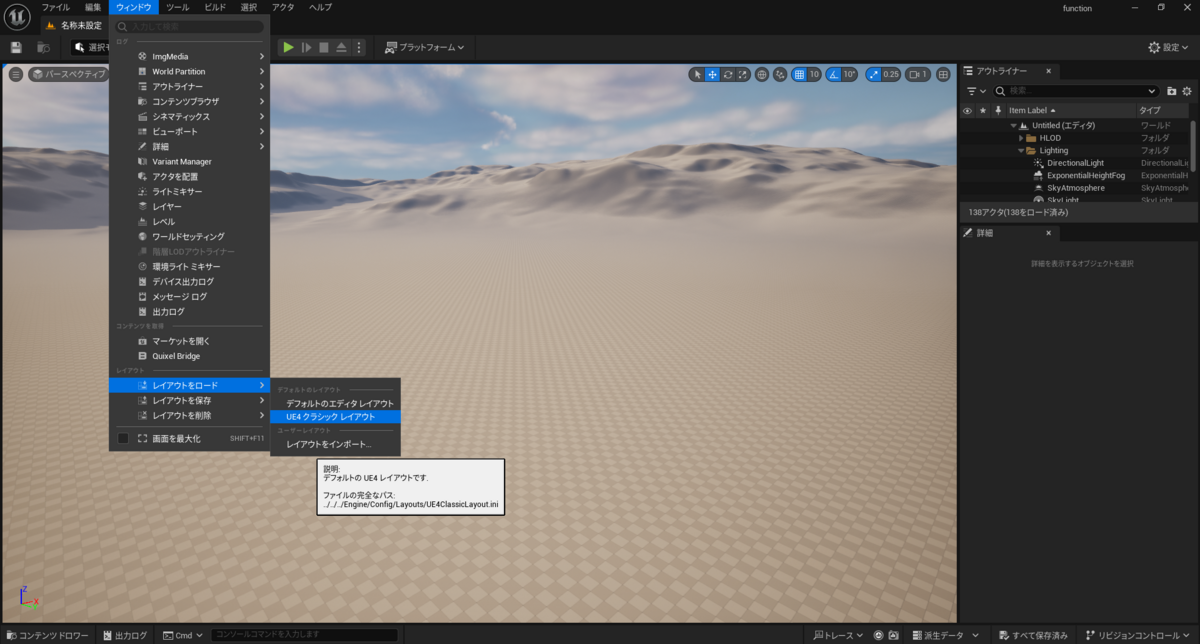Viewport: 1200px width, 644px height.
Task: Click the マーケットを開く menu entry
Action: (x=190, y=341)
